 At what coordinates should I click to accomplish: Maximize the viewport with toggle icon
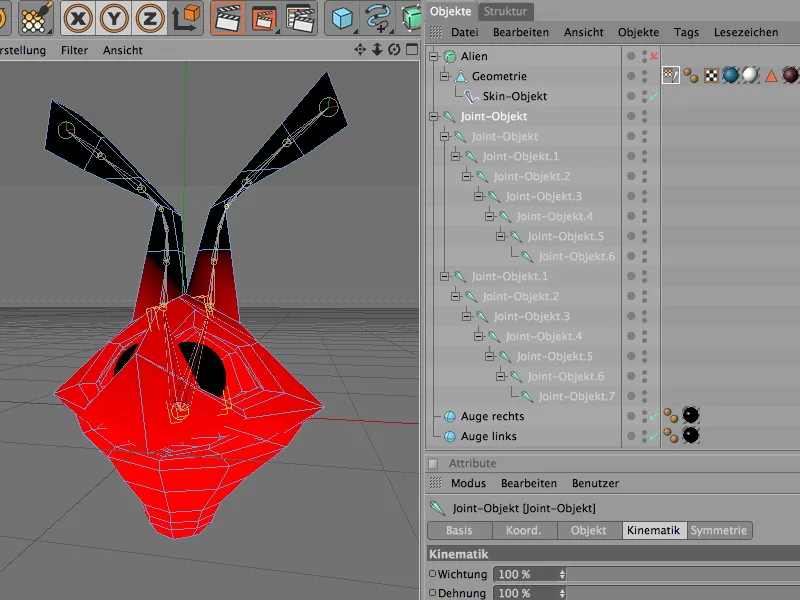(x=412, y=49)
